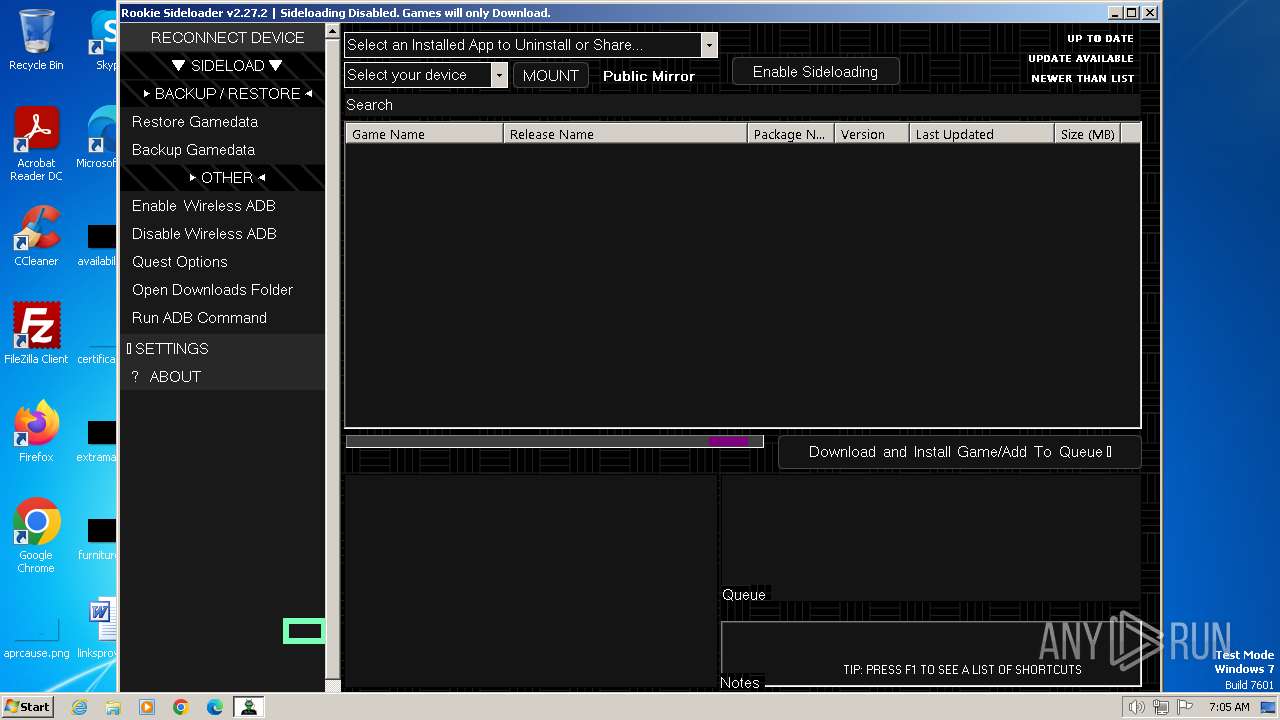Open Chrome from taskbar

click(x=181, y=707)
